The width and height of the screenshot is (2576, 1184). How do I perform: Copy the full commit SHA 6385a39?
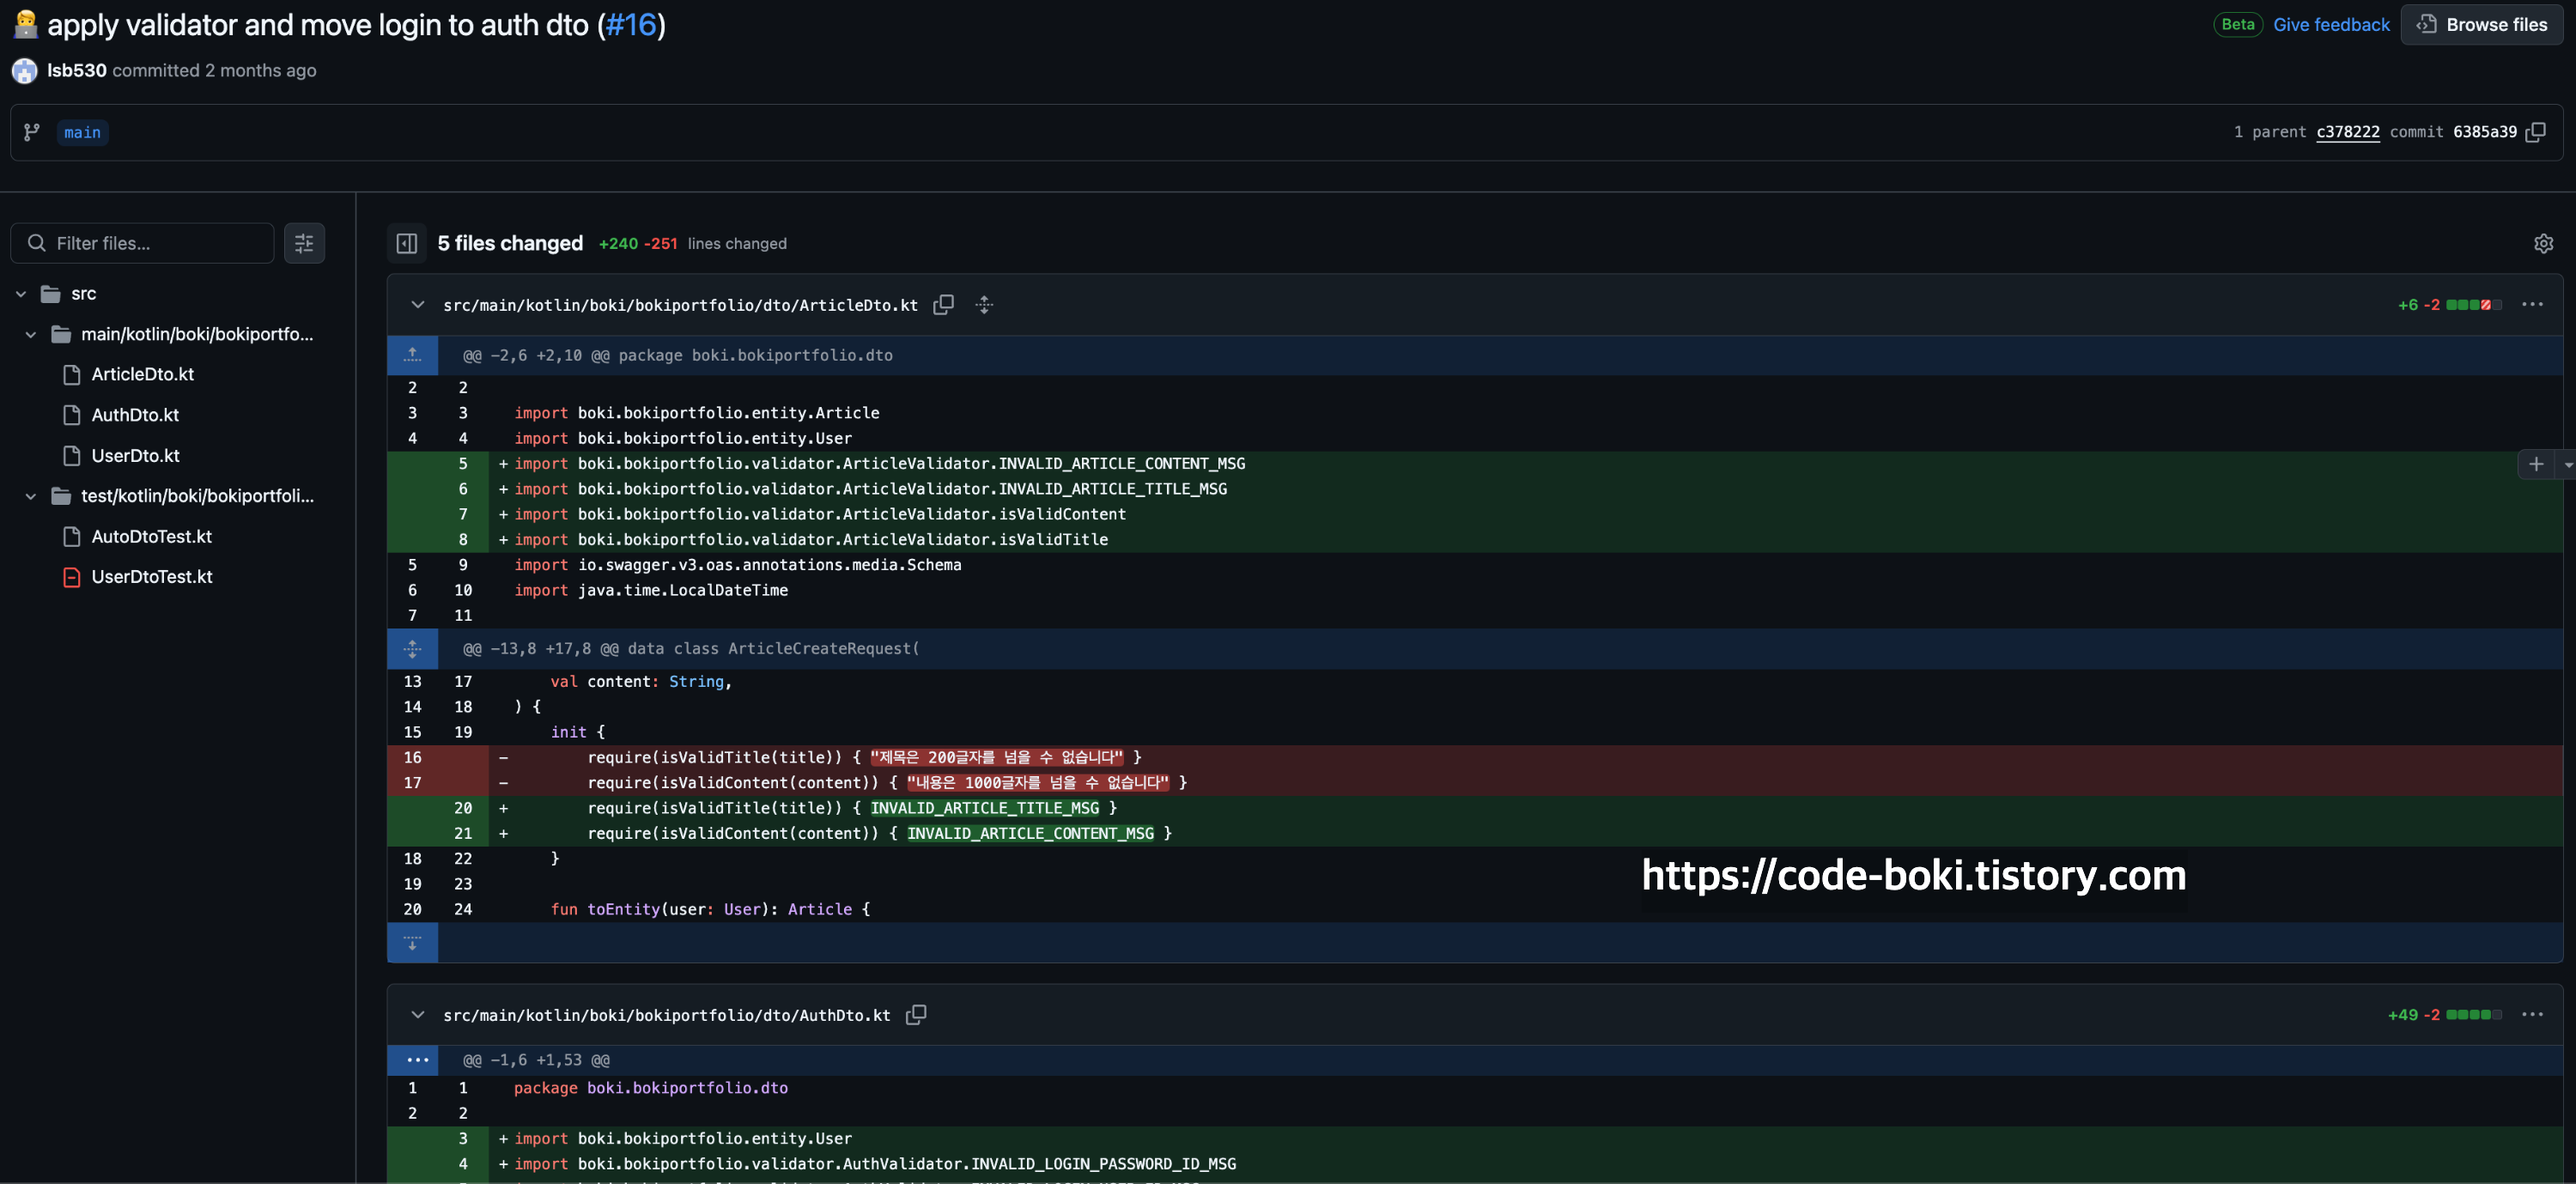click(x=2536, y=132)
